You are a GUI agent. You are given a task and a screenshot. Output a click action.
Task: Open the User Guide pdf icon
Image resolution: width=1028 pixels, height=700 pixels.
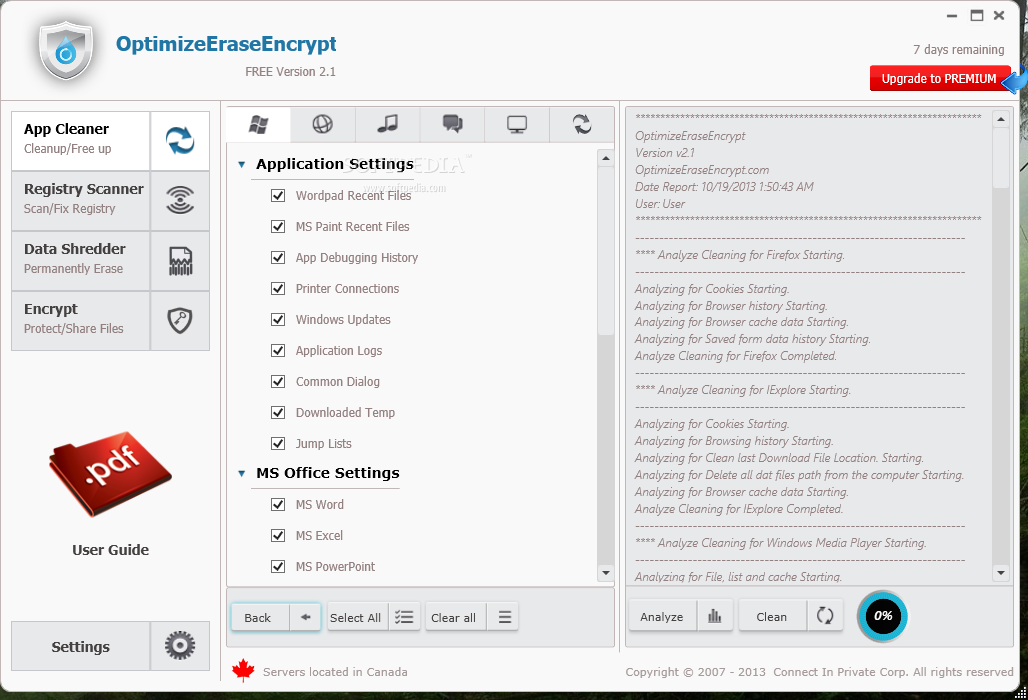(x=110, y=473)
